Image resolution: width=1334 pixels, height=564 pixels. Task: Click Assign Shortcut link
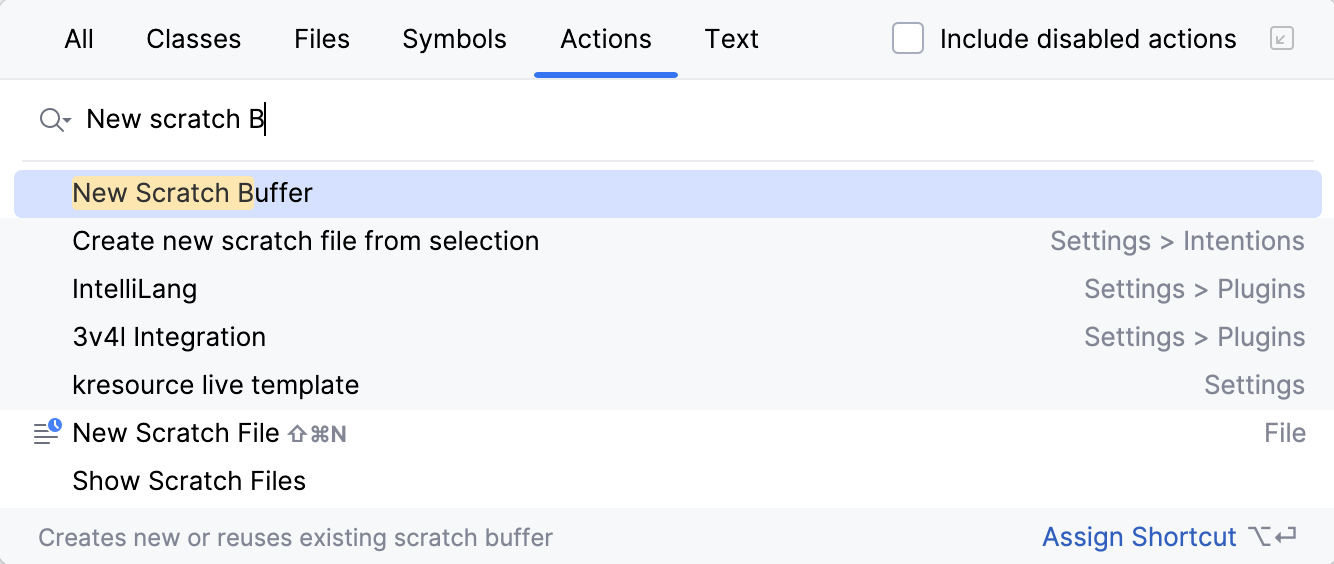tap(1139, 537)
